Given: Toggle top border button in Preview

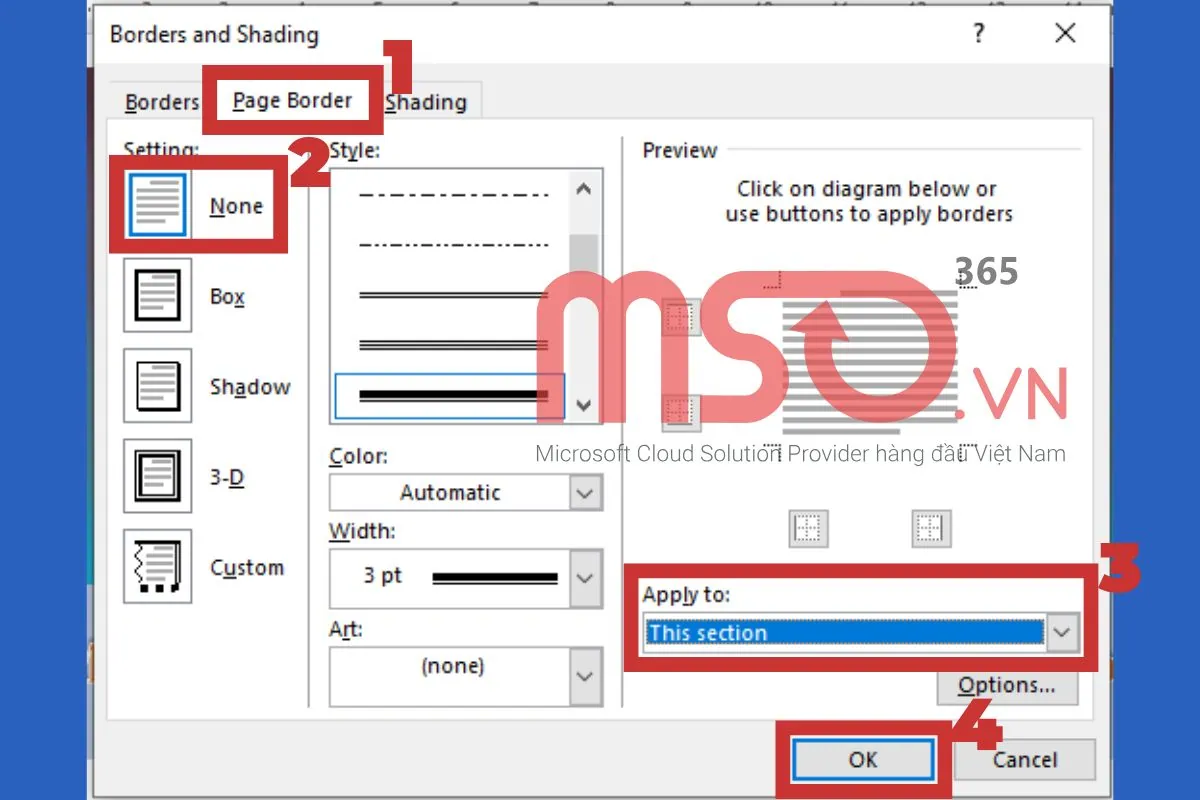Looking at the screenshot, I should tap(679, 318).
